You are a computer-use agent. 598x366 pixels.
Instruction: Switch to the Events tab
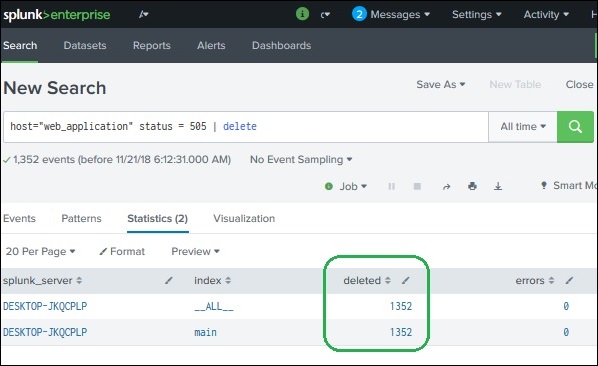19,218
